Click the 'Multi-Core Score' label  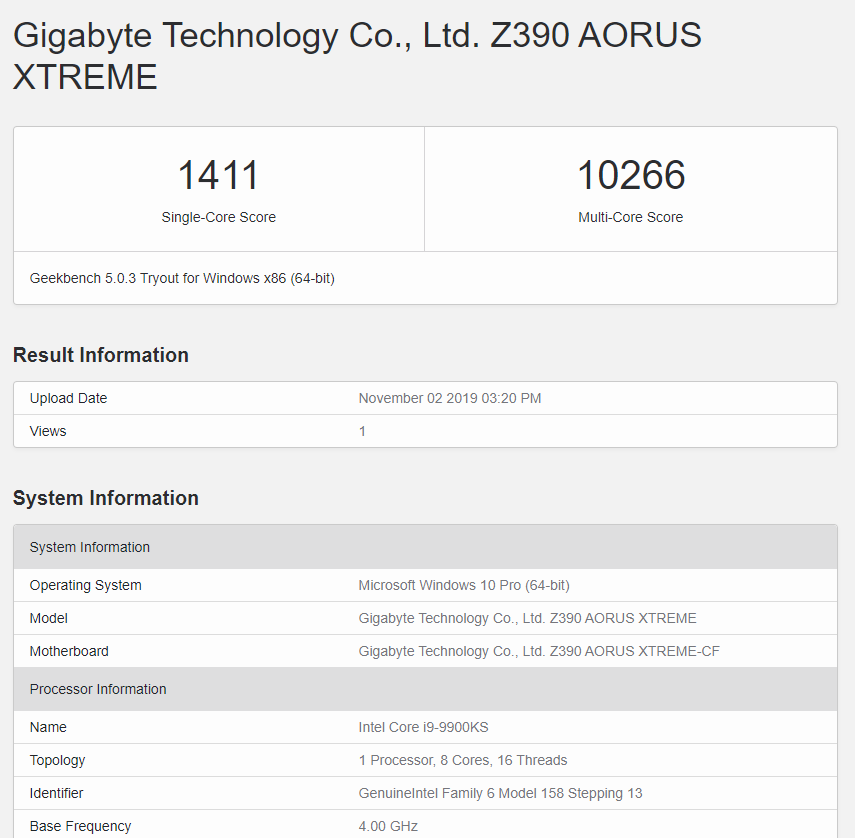point(630,217)
